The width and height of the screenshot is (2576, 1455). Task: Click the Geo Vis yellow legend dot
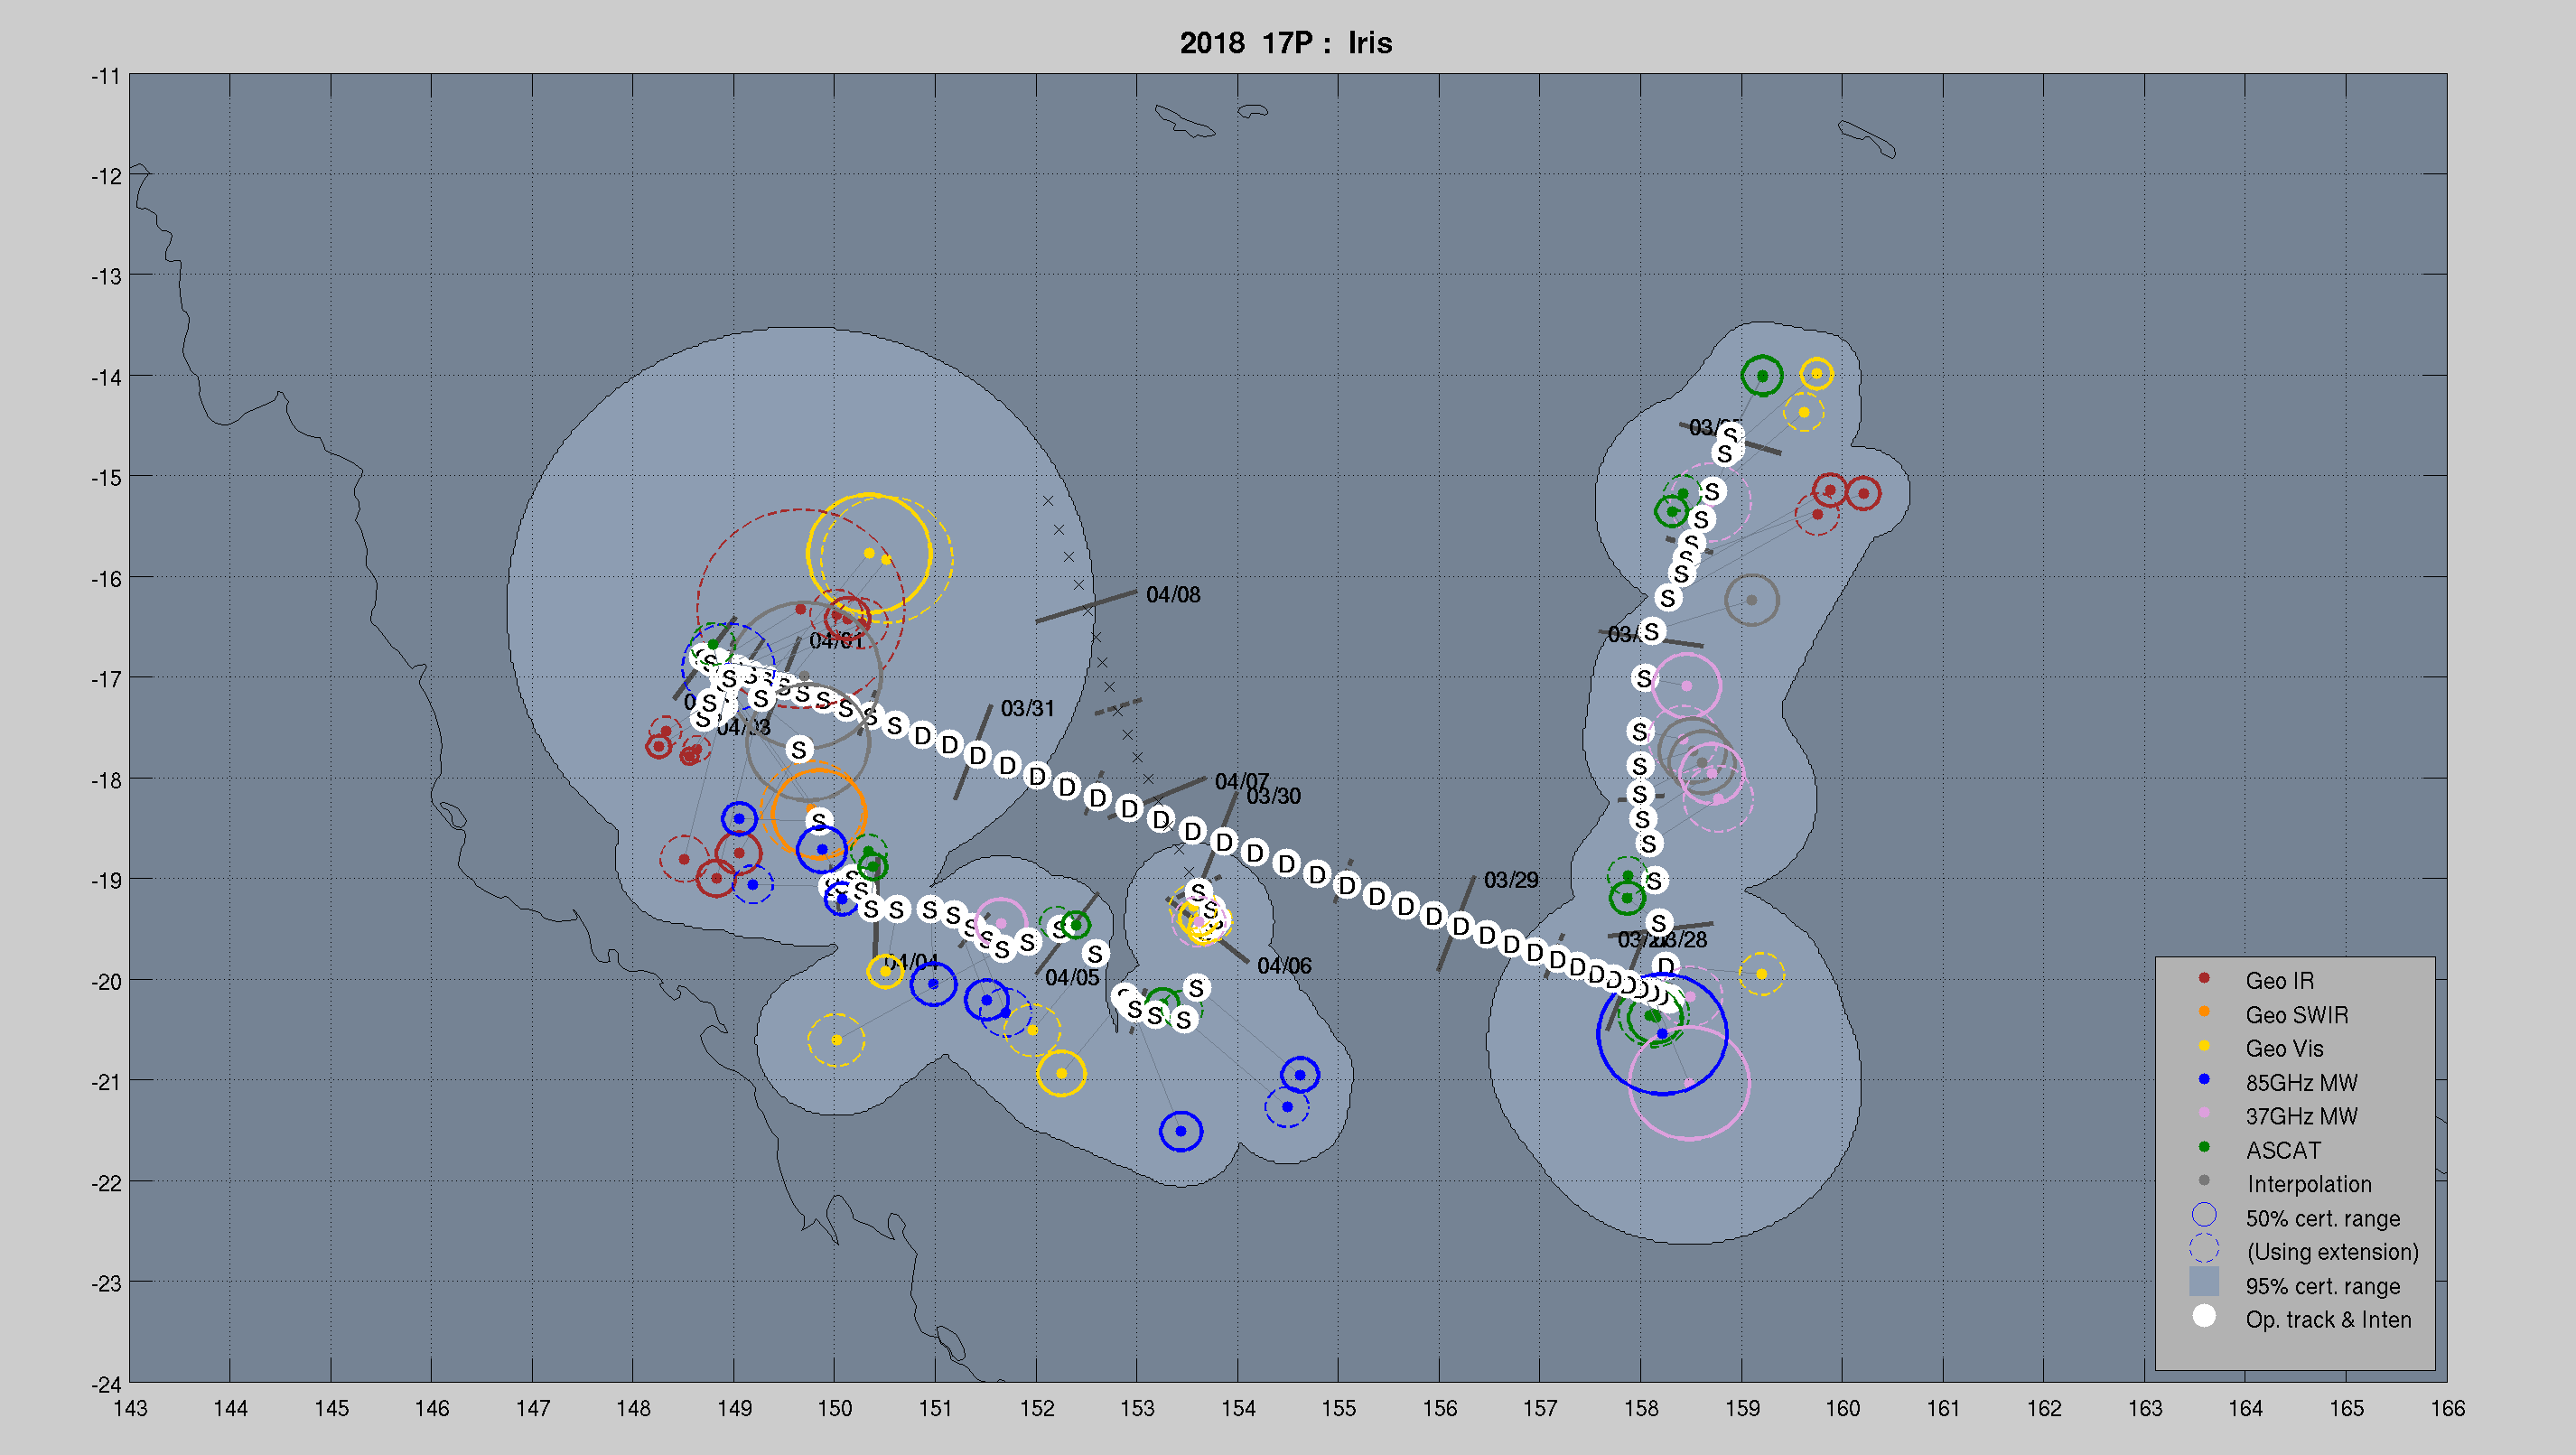[x=2204, y=1046]
